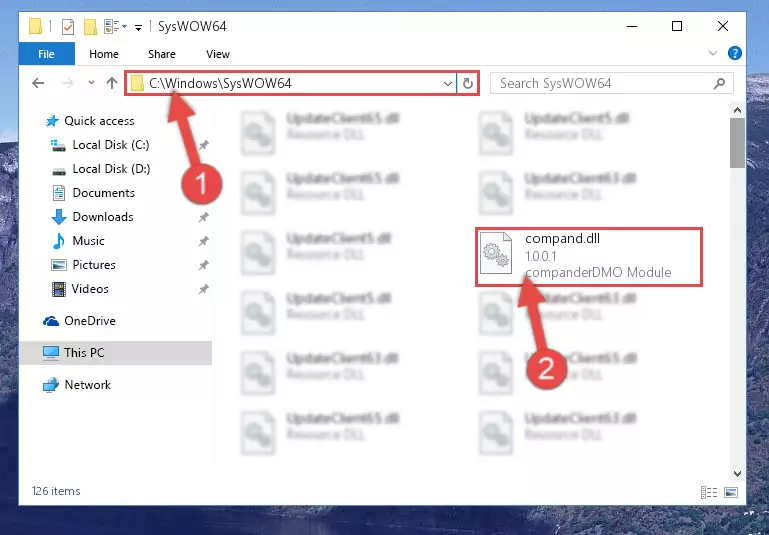This screenshot has width=769, height=535.
Task: Go up one folder level
Action: (112, 83)
